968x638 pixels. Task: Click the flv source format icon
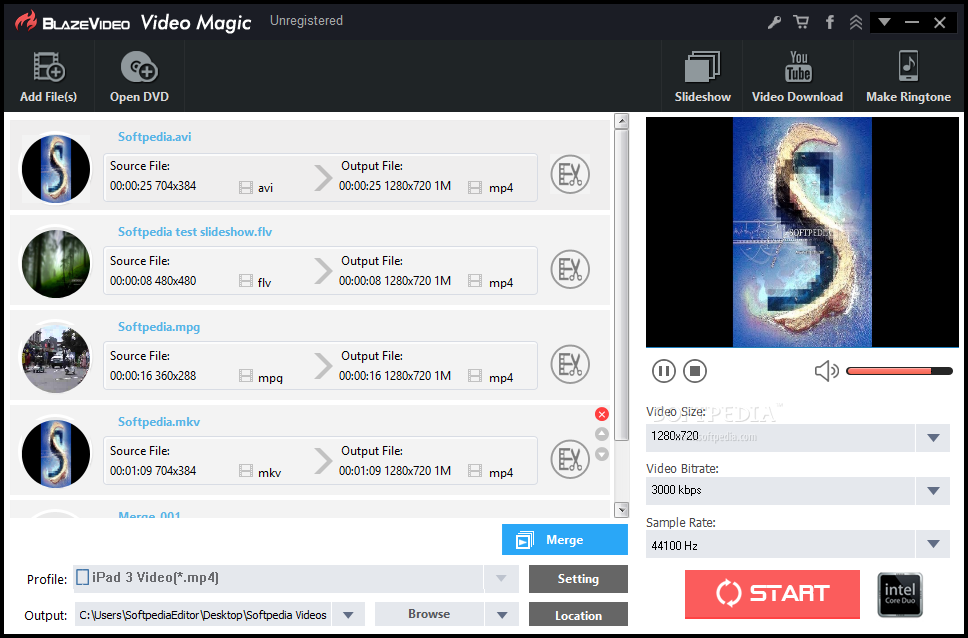pyautogui.click(x=246, y=282)
